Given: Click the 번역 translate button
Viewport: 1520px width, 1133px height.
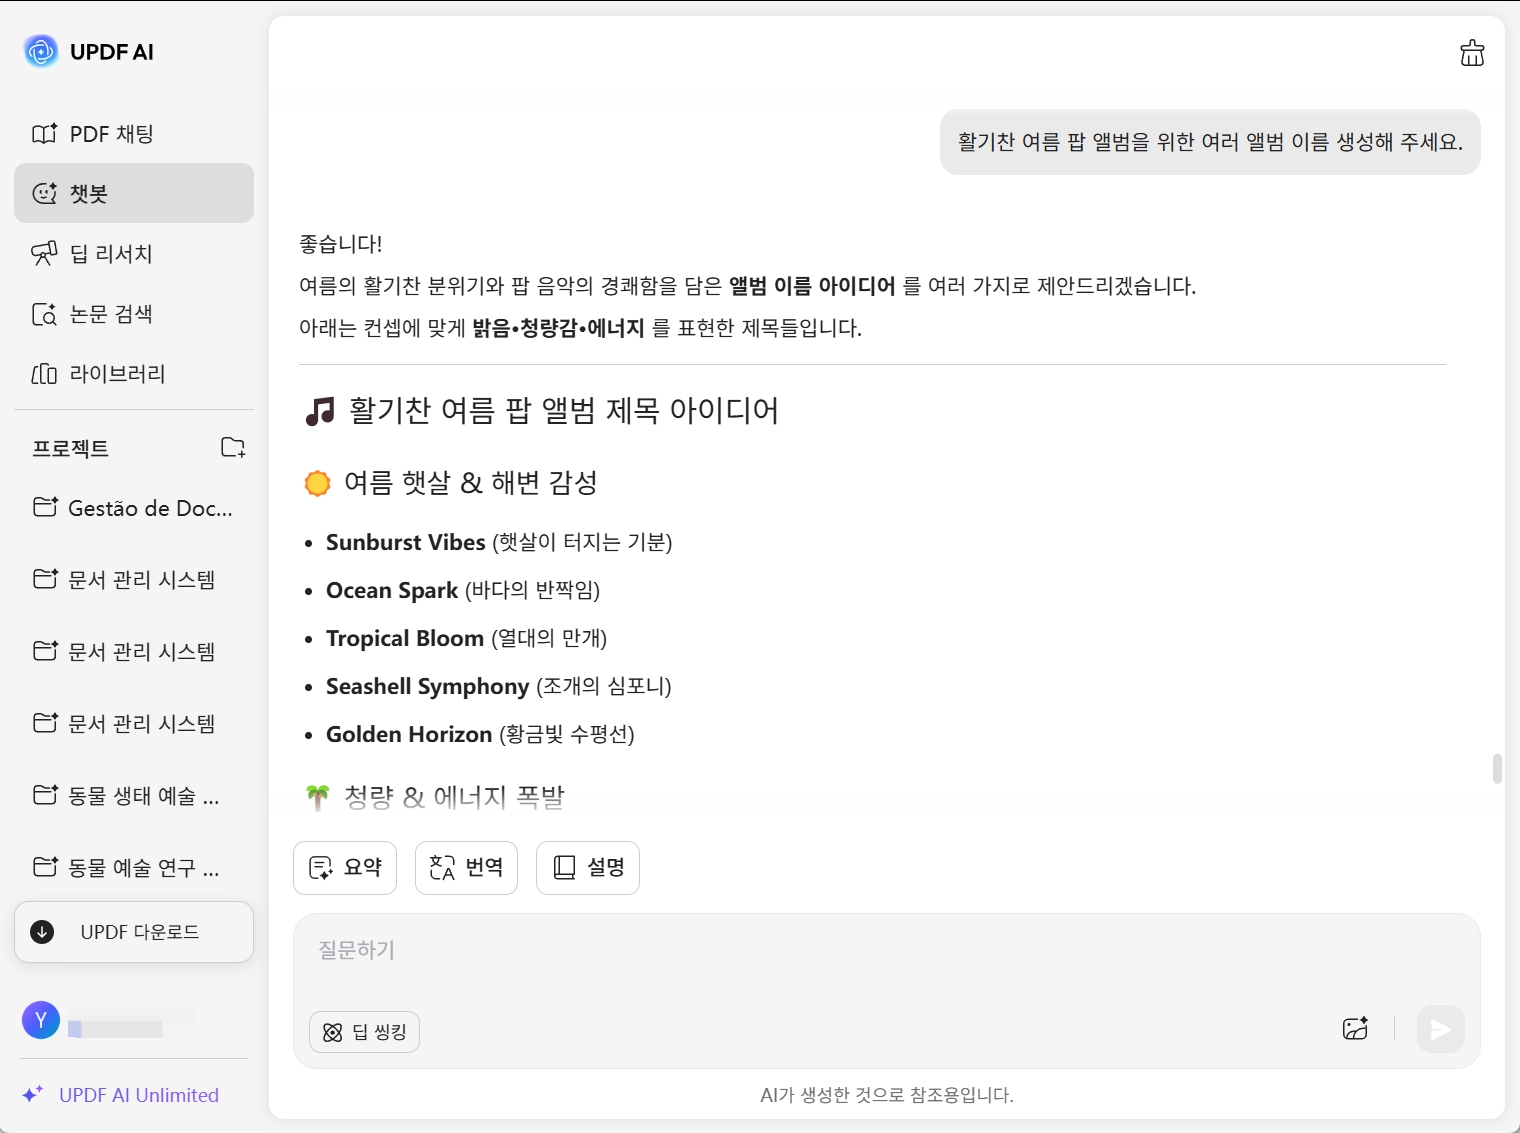Looking at the screenshot, I should (x=466, y=867).
